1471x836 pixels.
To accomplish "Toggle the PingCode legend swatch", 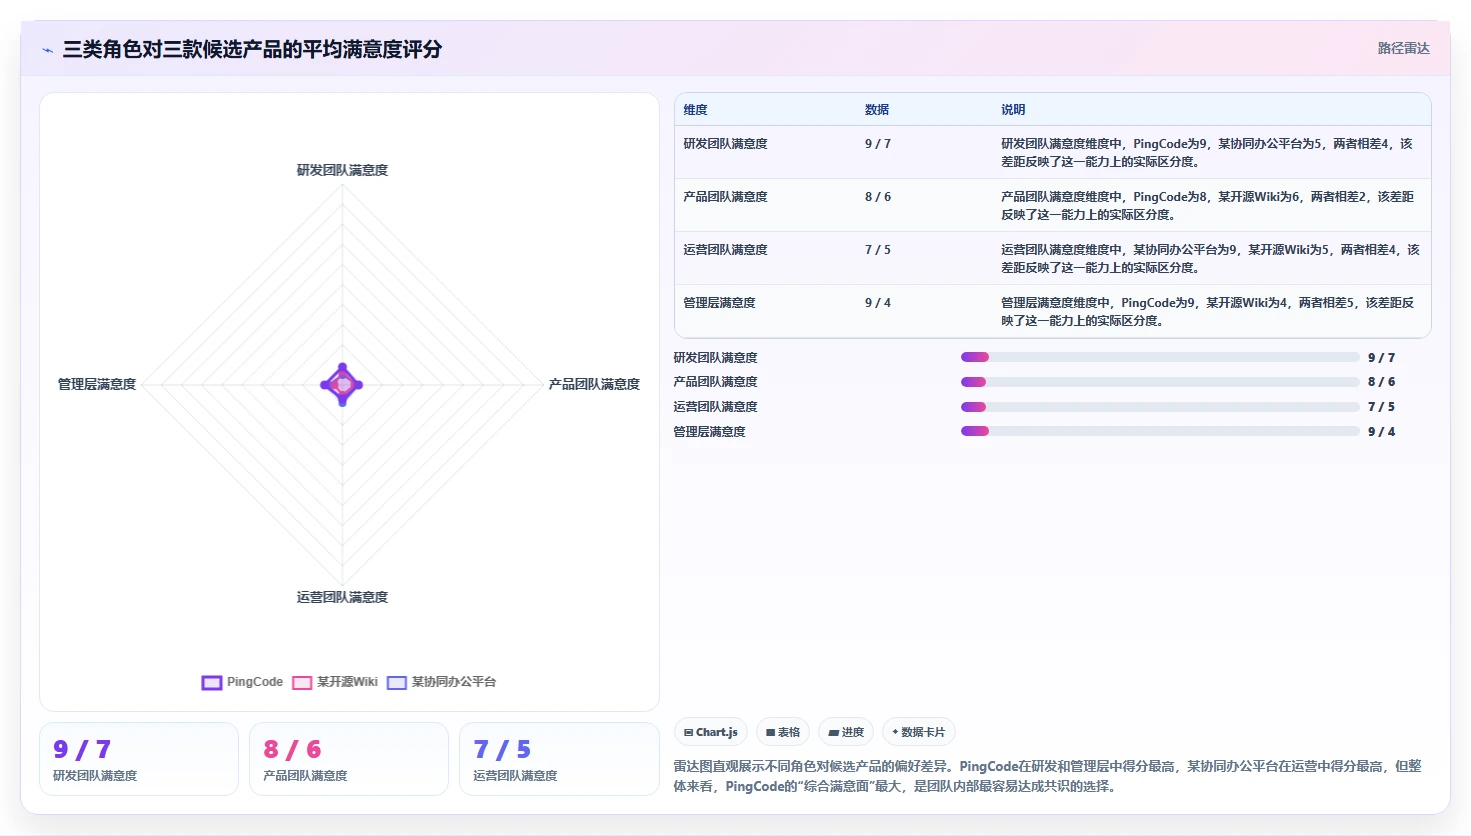I will click(x=211, y=683).
